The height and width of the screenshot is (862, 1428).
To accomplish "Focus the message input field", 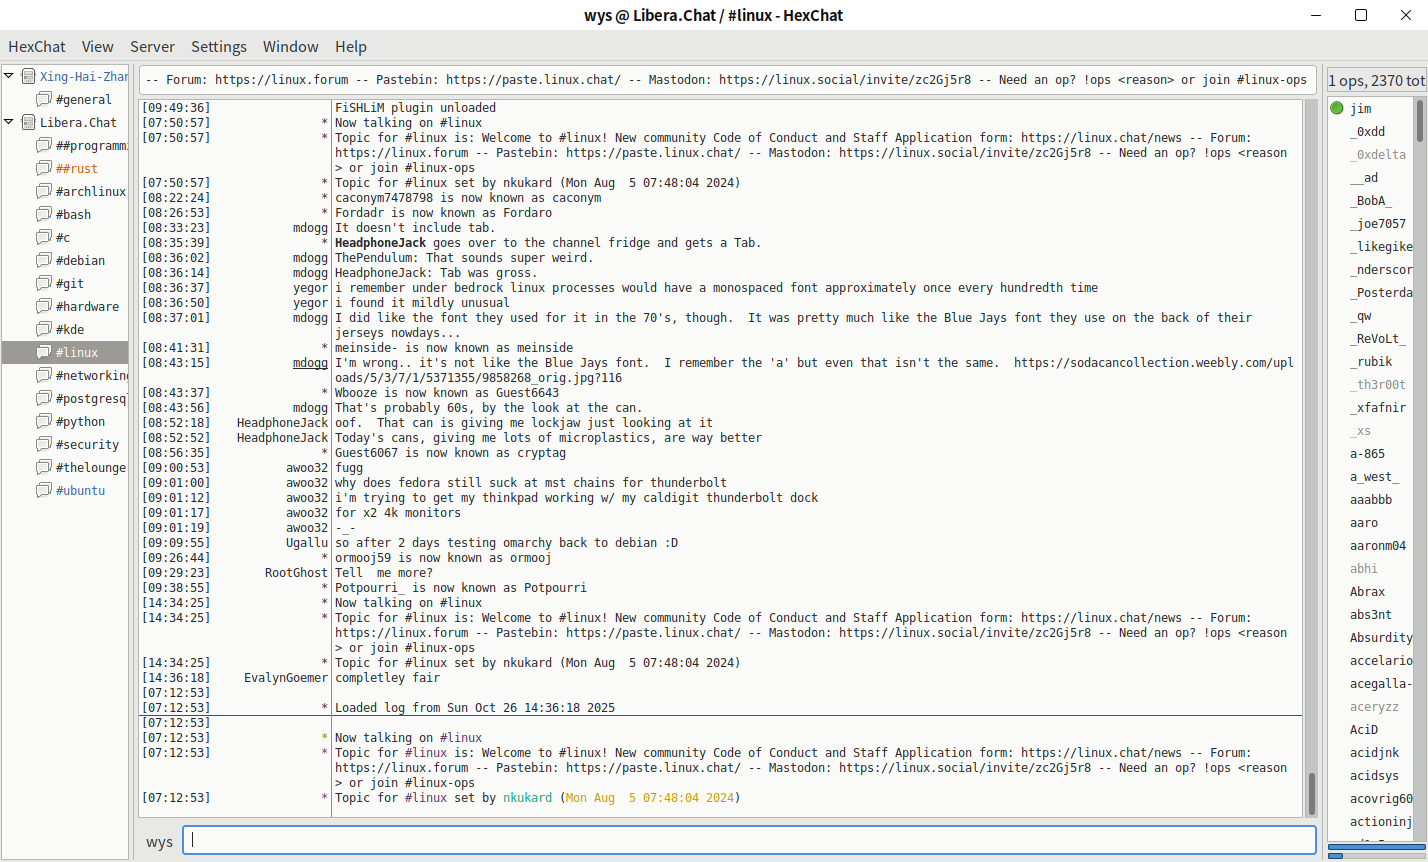I will [x=752, y=841].
